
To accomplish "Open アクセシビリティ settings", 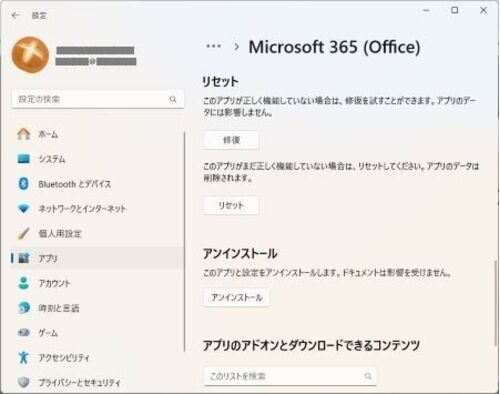I will pos(98,357).
